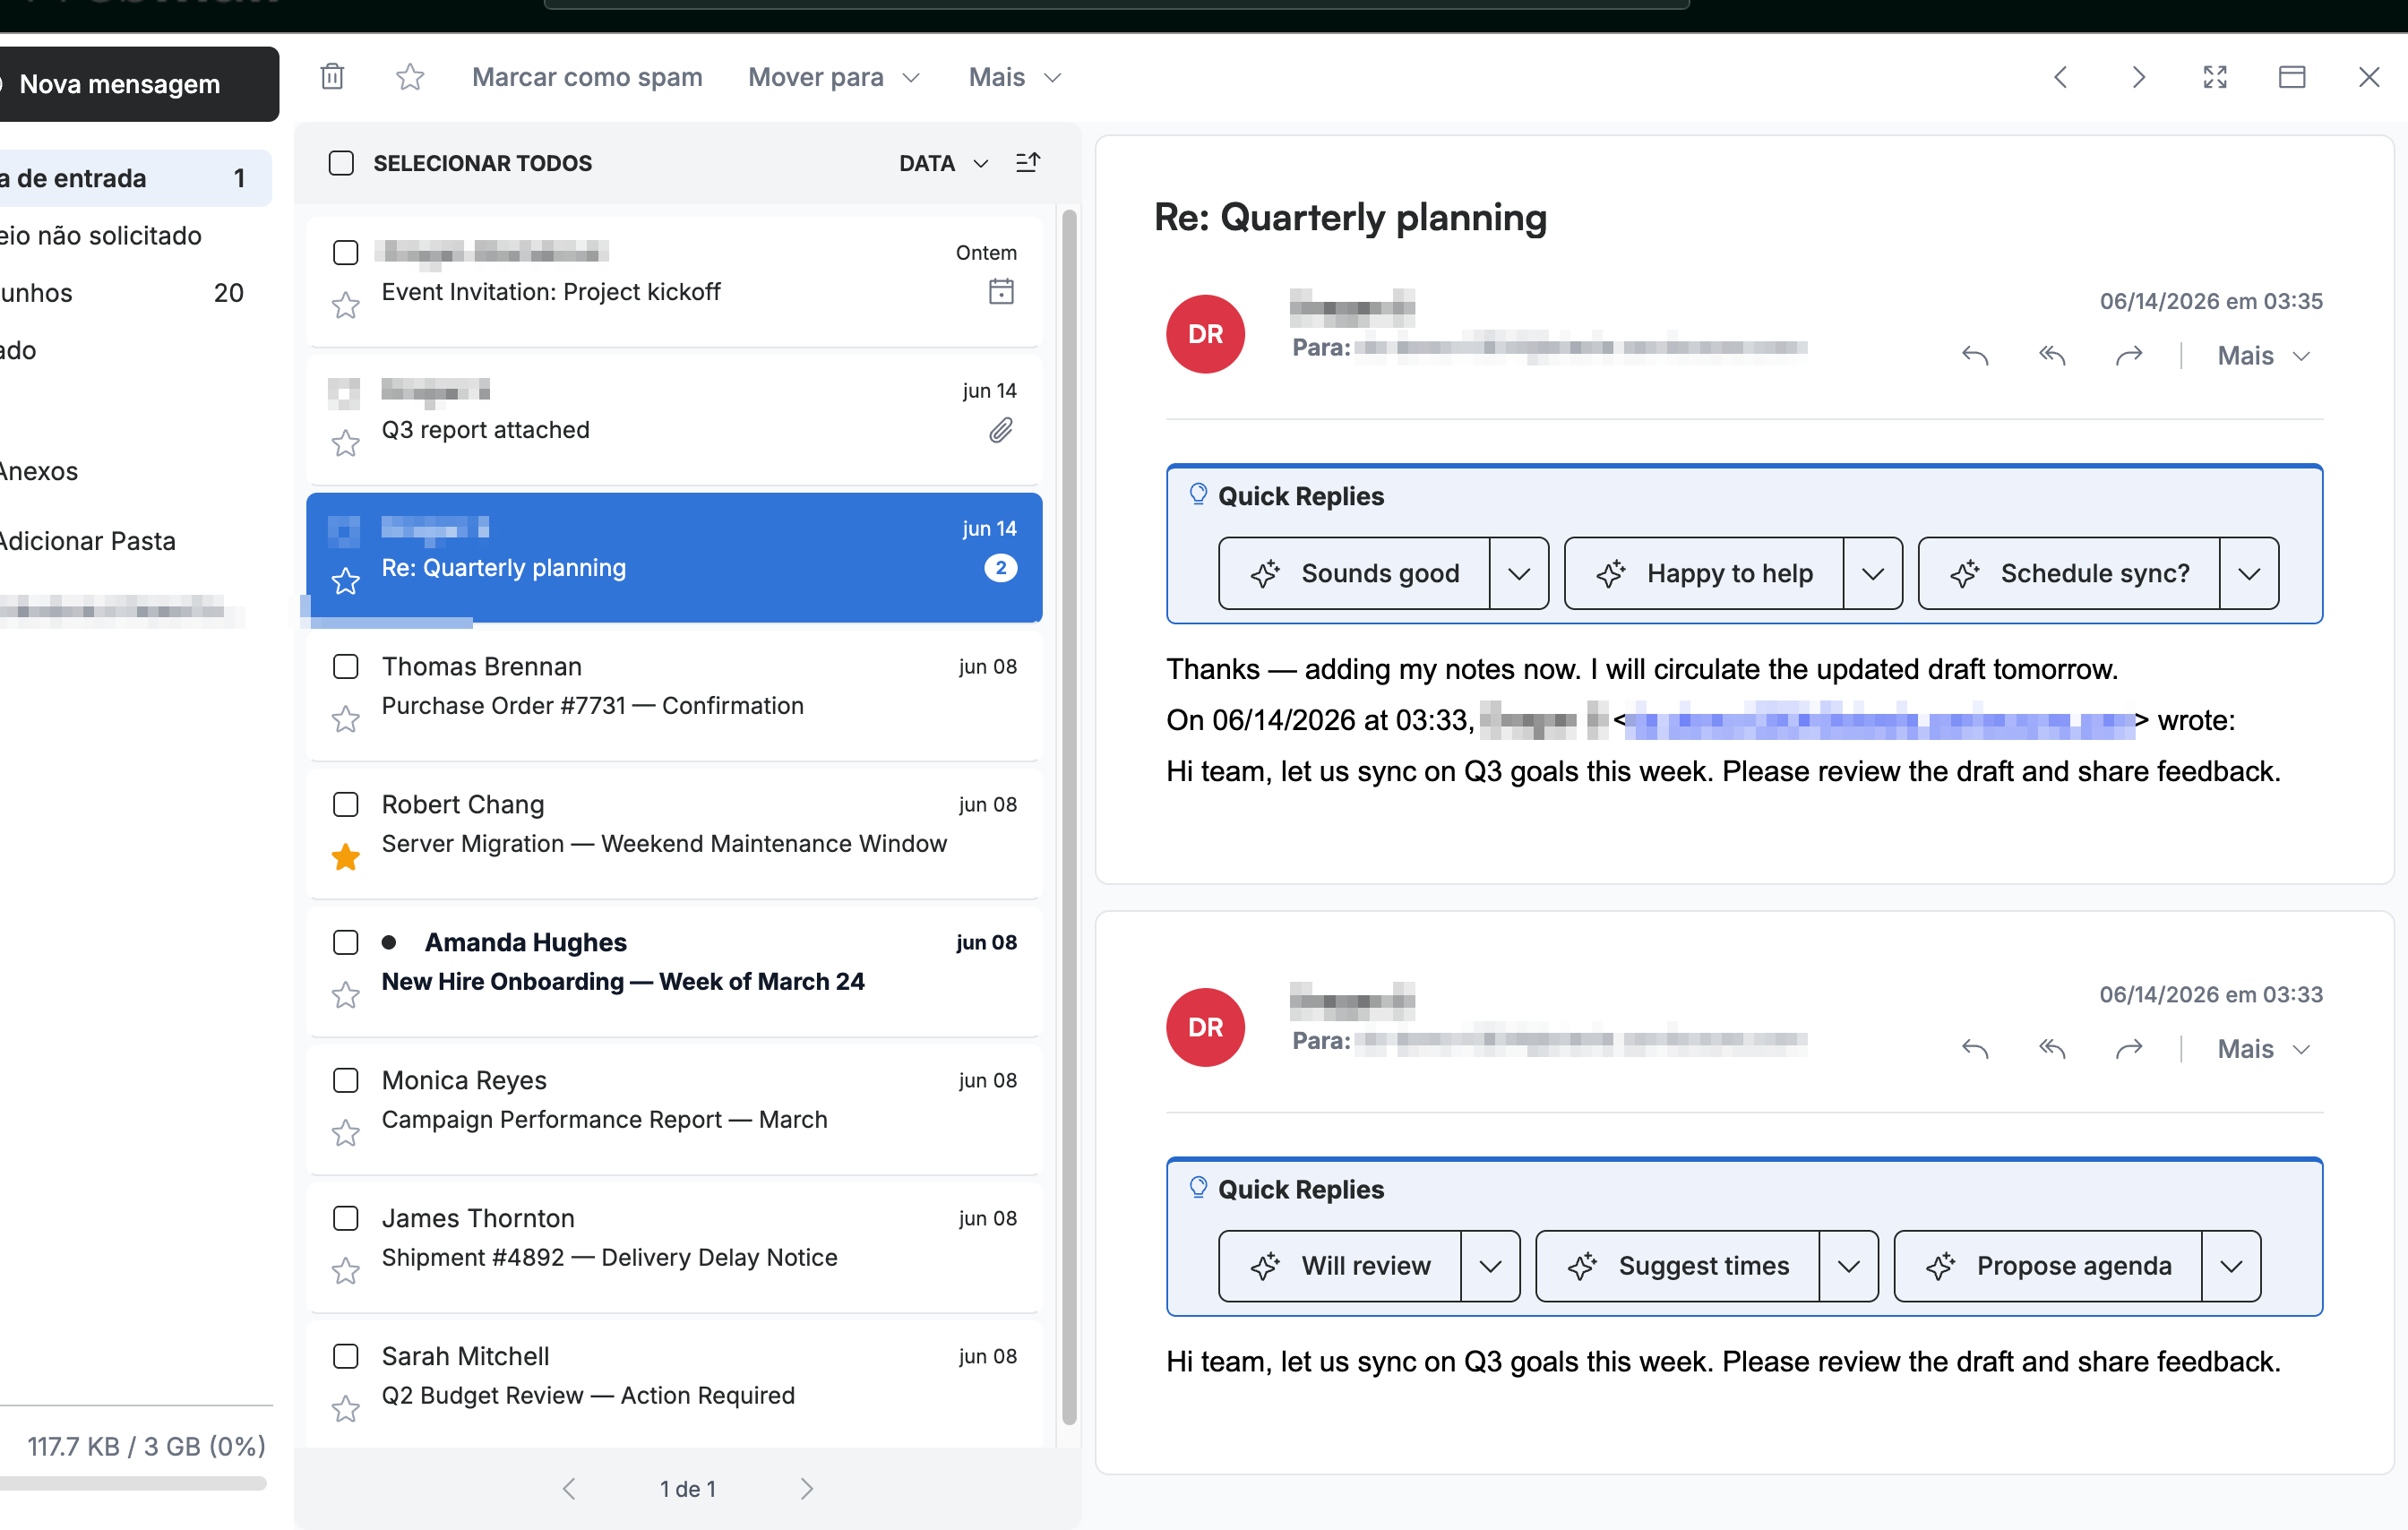Click lightbulb icon in first Quick Replies
Viewport: 2408px width, 1530px height.
click(x=1198, y=494)
